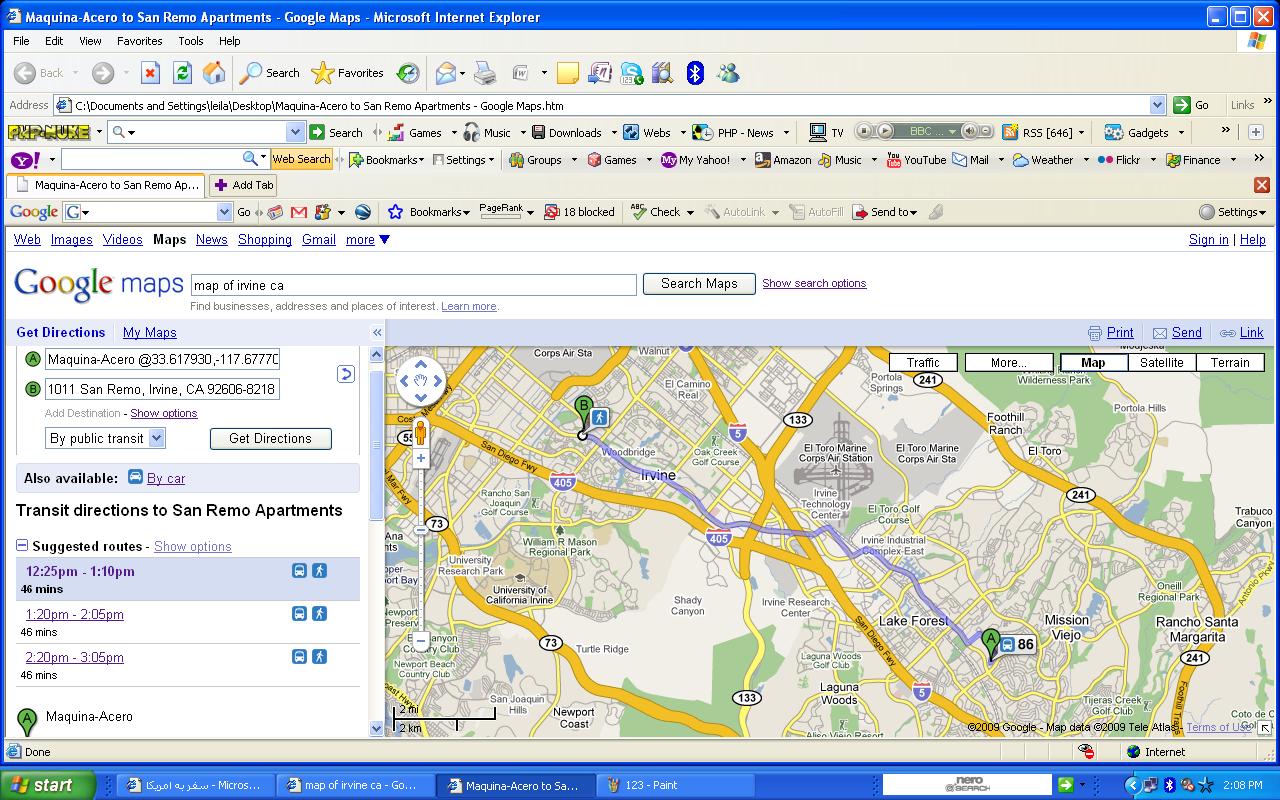The width and height of the screenshot is (1280, 800).
Task: Swap start and end destinations icon
Action: (x=345, y=374)
